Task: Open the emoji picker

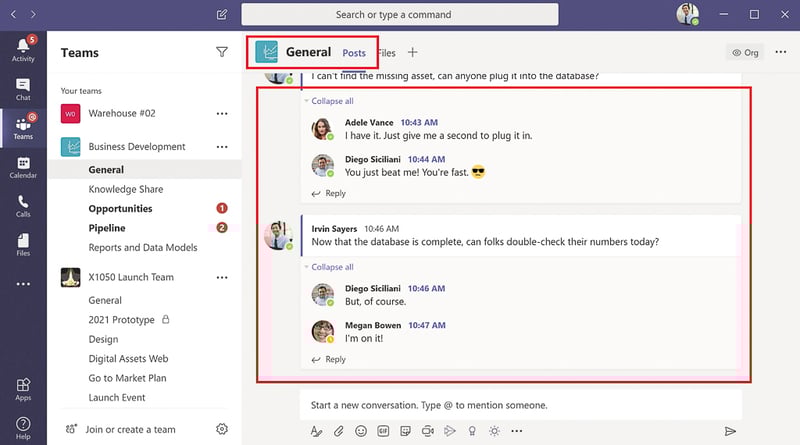Action: pos(361,431)
